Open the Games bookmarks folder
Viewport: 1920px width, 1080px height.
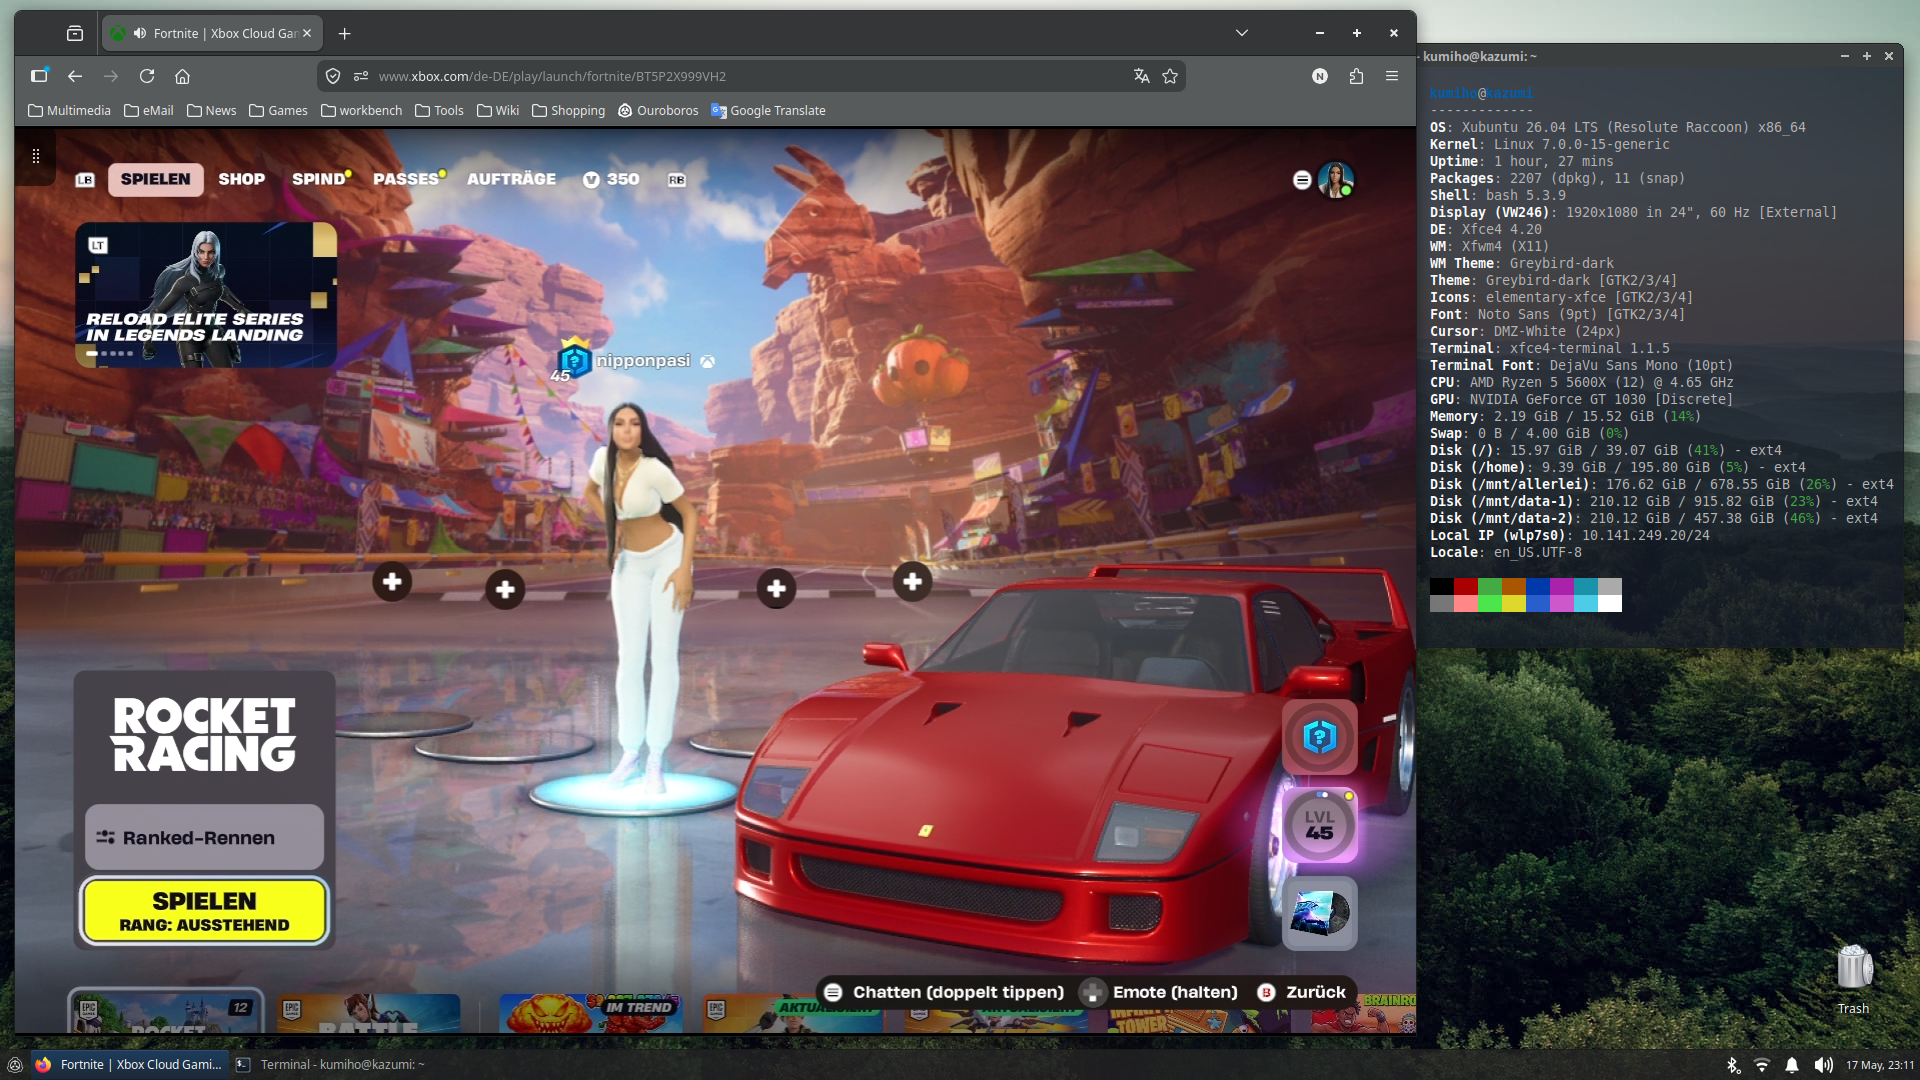278,110
